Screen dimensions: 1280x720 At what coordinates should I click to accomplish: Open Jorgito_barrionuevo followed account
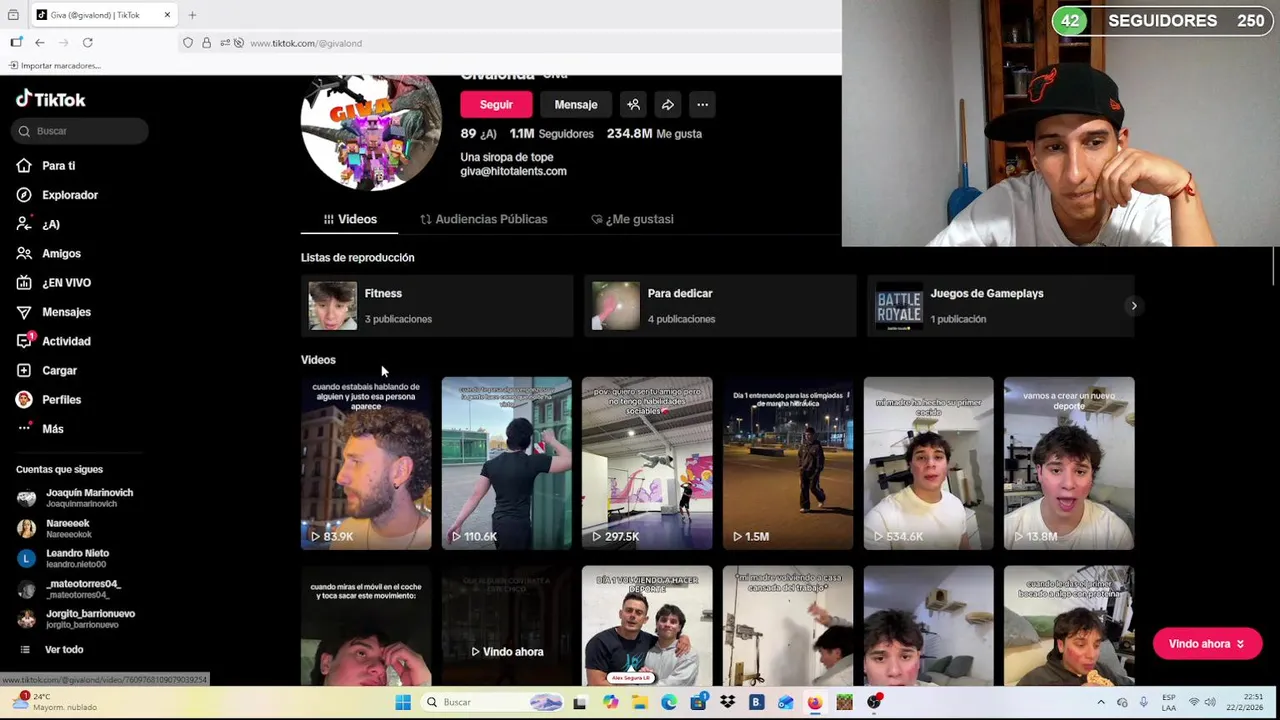[x=77, y=619]
